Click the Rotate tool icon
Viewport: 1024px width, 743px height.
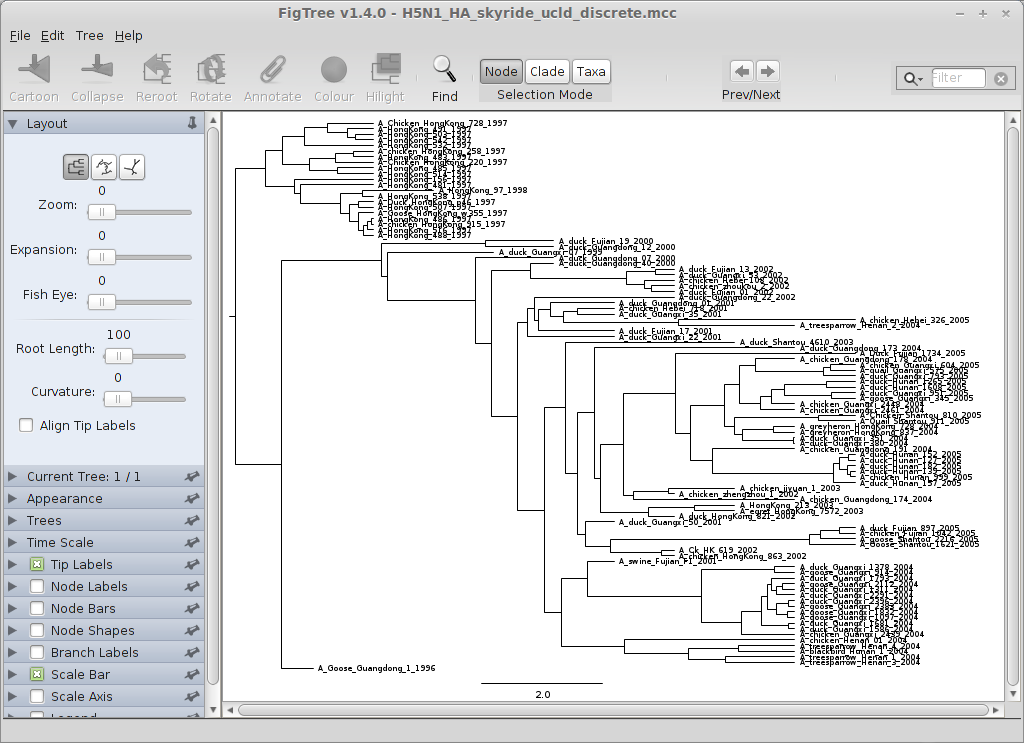tap(211, 69)
